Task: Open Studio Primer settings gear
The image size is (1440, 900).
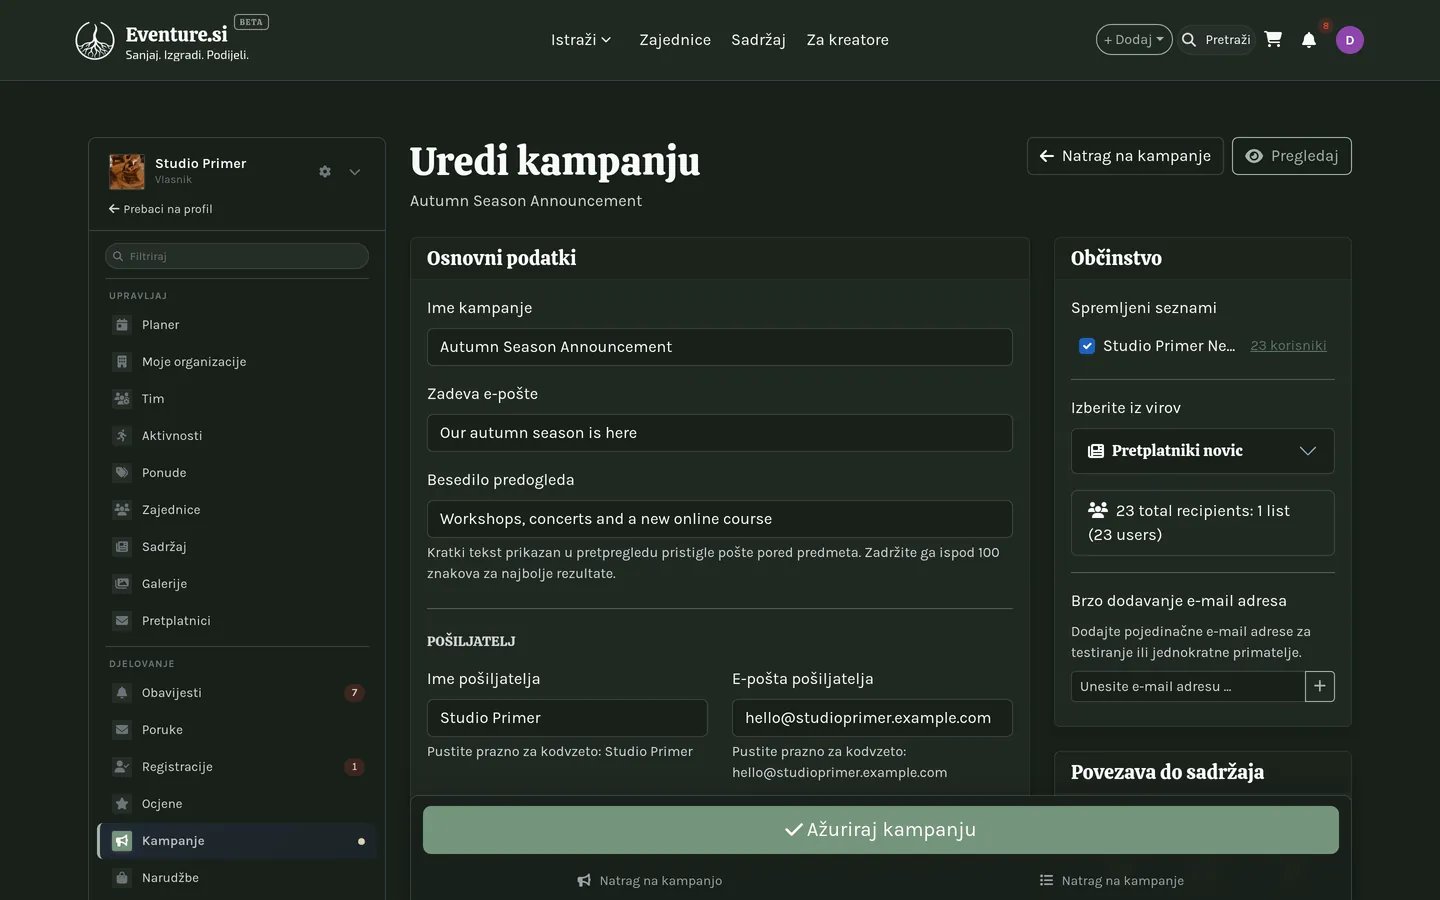Action: coord(325,172)
